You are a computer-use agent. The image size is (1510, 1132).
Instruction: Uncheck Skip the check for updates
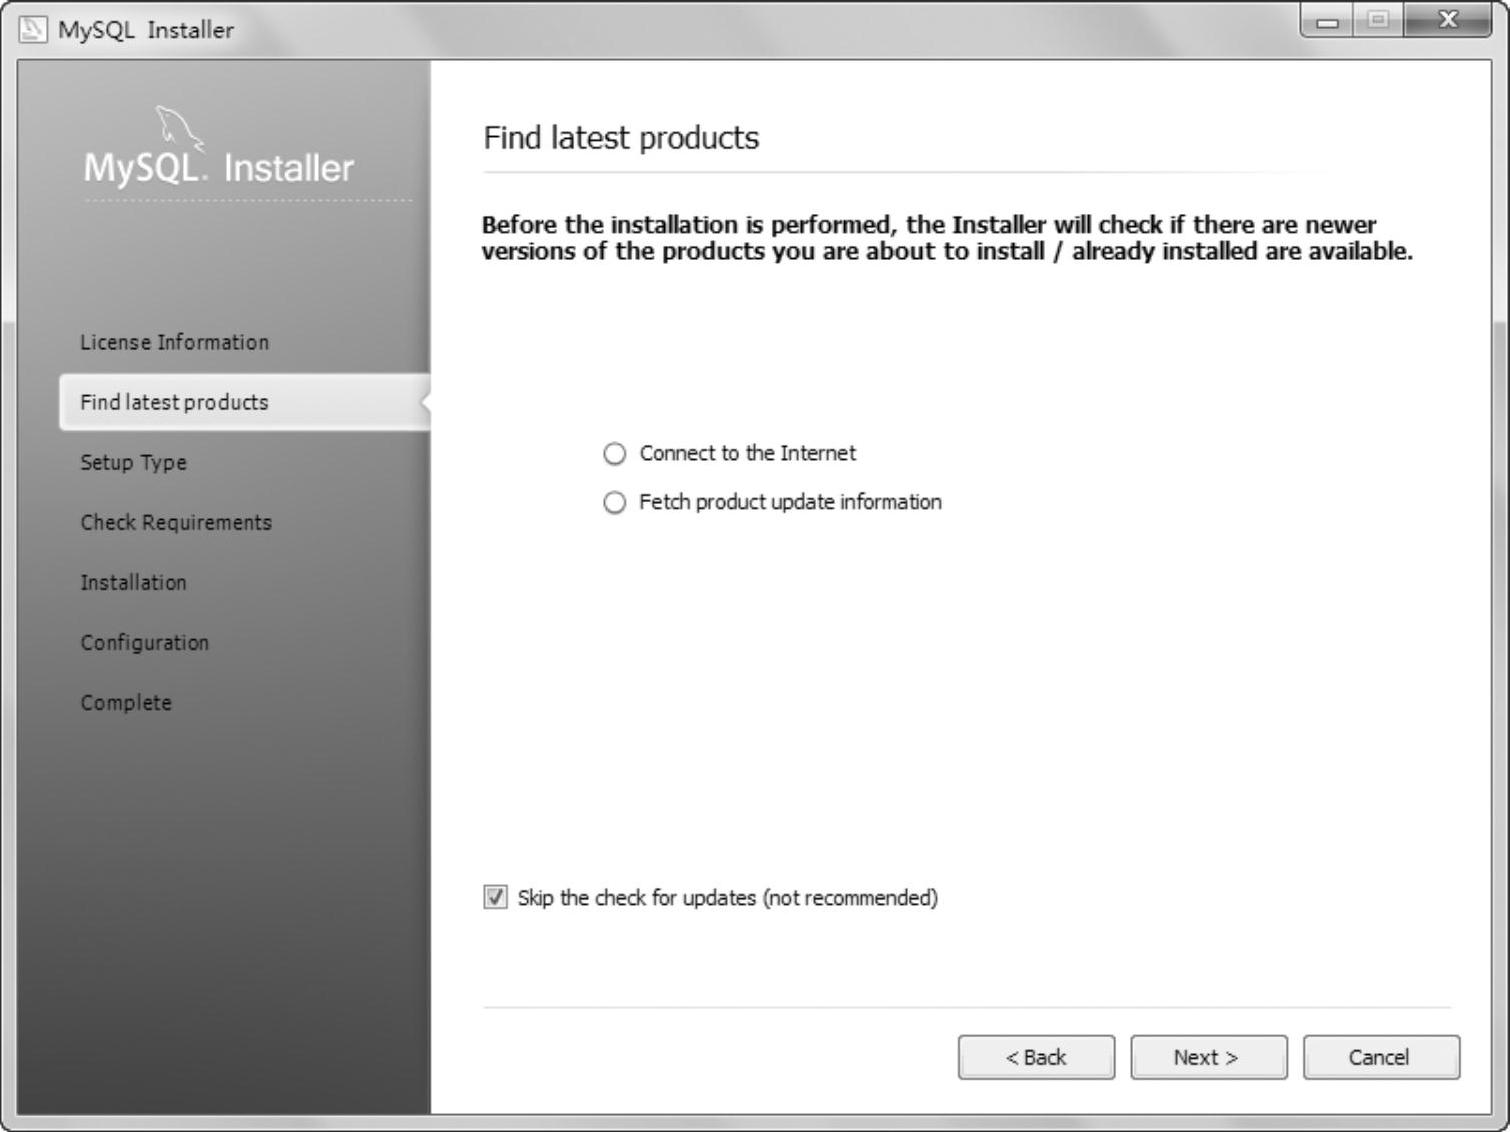click(x=496, y=897)
